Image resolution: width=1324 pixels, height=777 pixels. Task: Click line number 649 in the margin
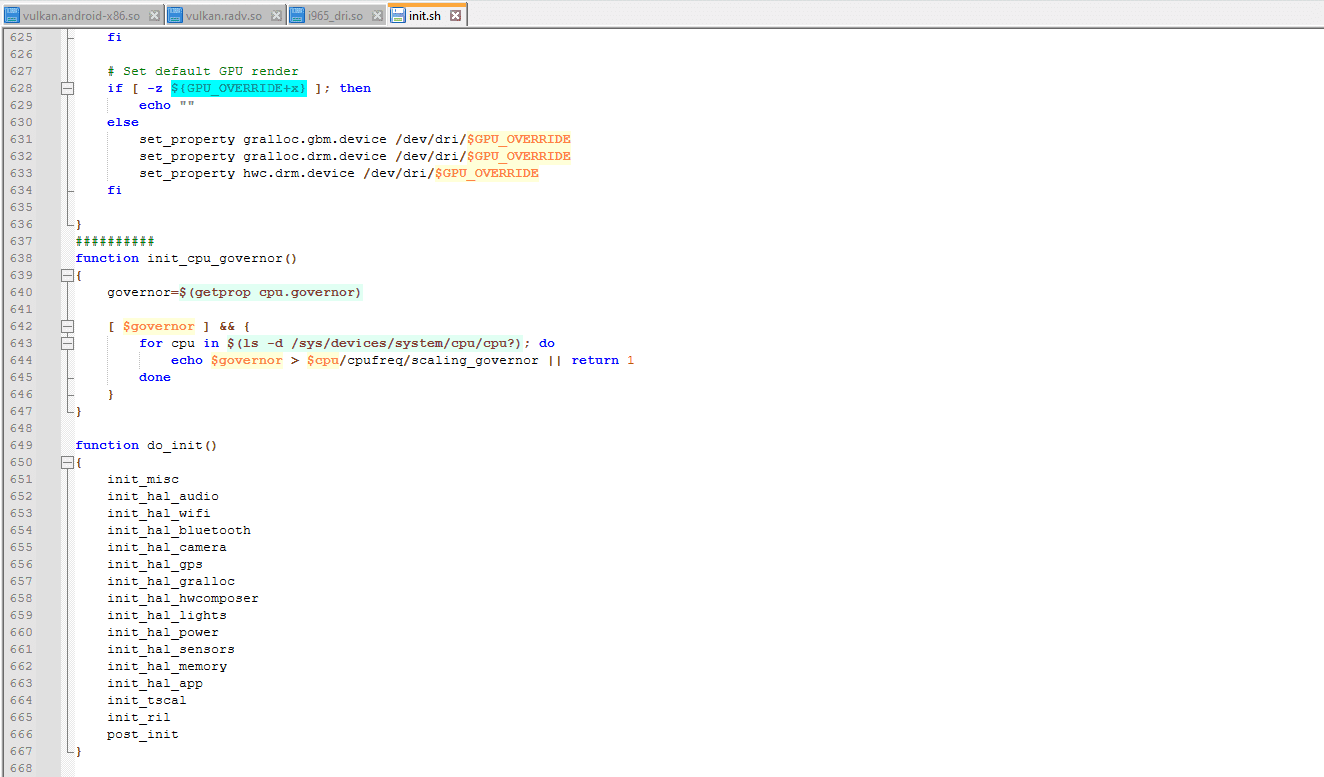point(21,445)
